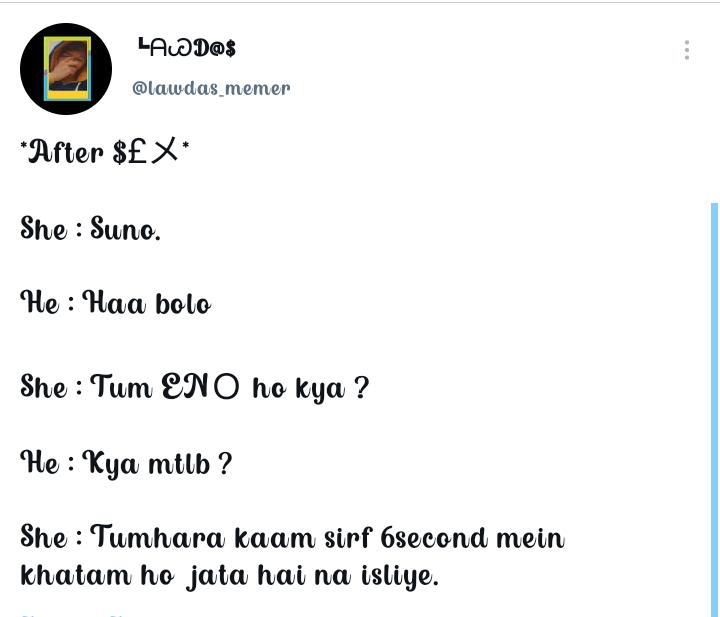Viewport: 720px width, 617px height.
Task: Click the words "Haa bolo" after He
Action: (x=147, y=303)
